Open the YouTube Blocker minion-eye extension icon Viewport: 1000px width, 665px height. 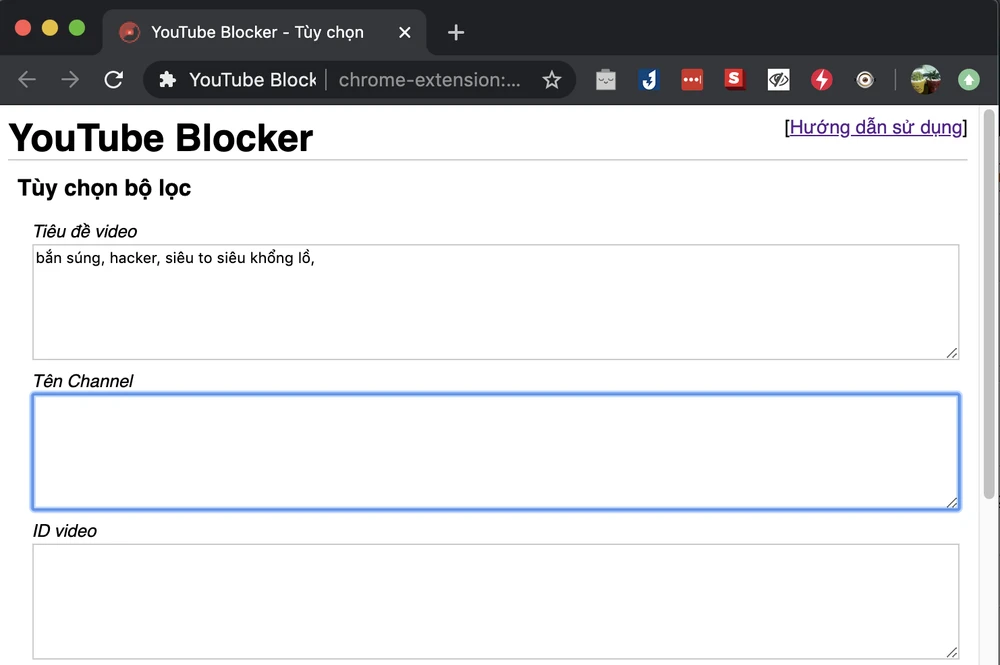pyautogui.click(x=865, y=80)
